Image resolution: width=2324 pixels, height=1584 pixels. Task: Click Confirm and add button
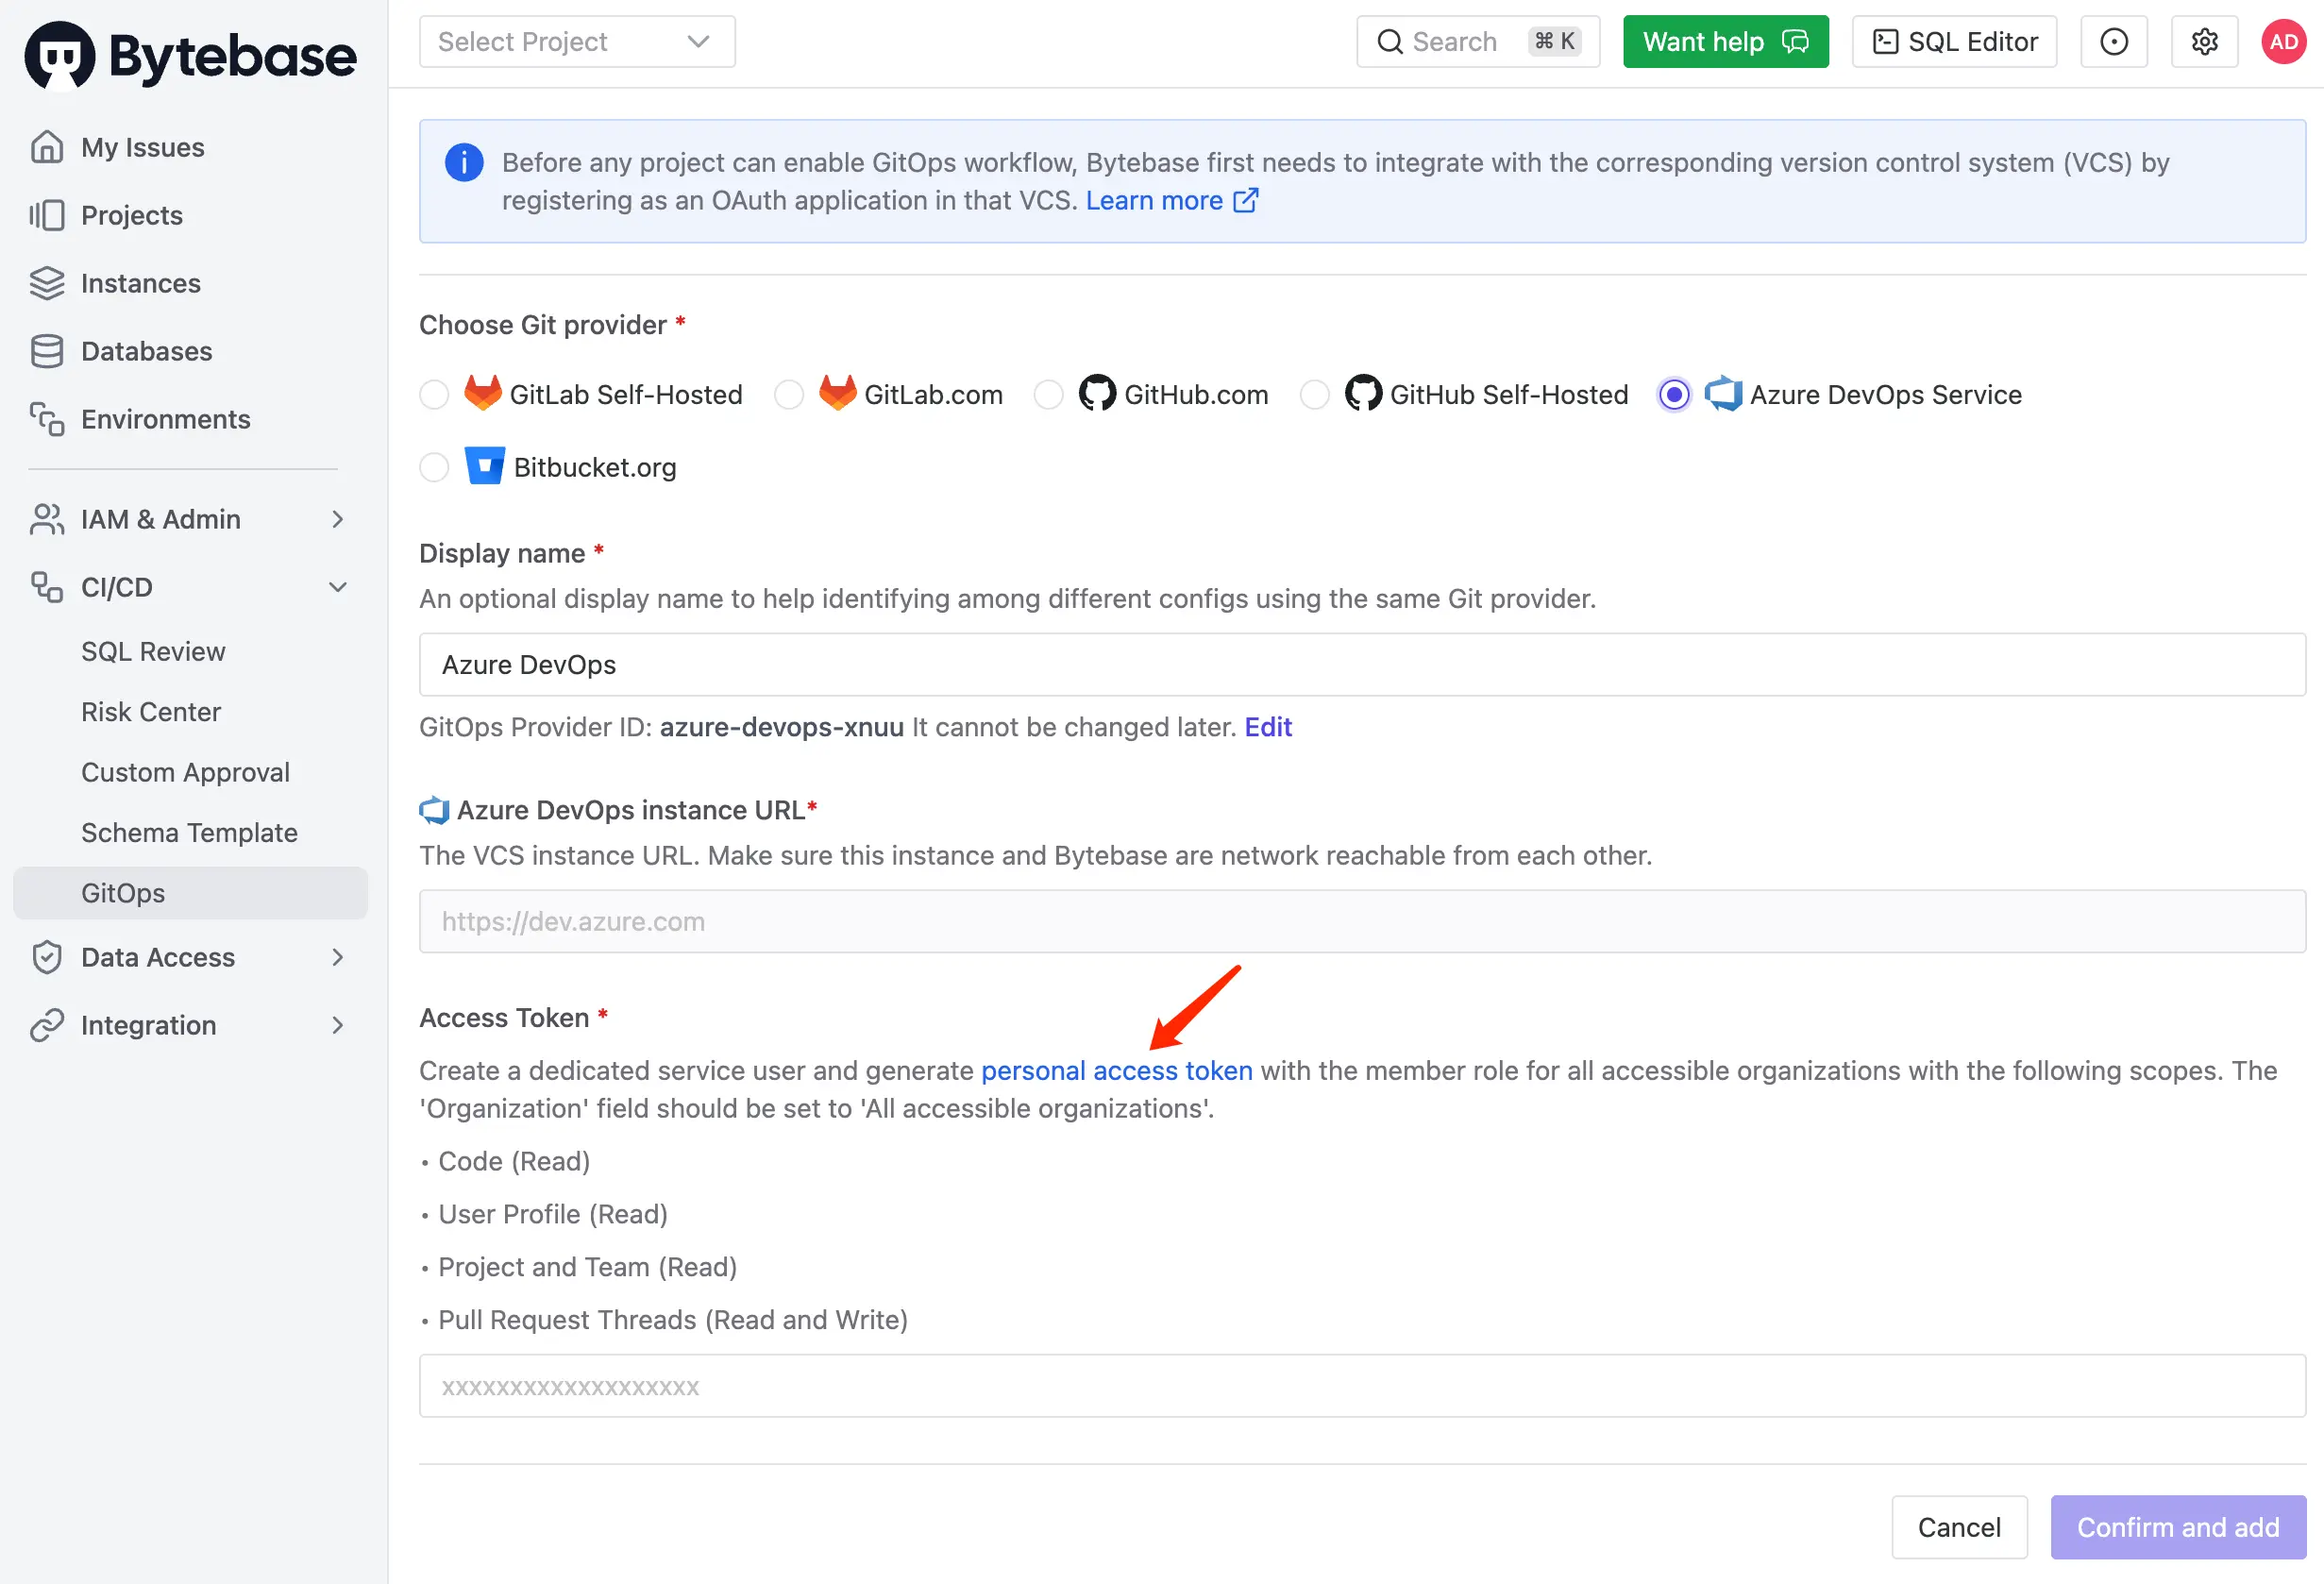(x=2178, y=1527)
